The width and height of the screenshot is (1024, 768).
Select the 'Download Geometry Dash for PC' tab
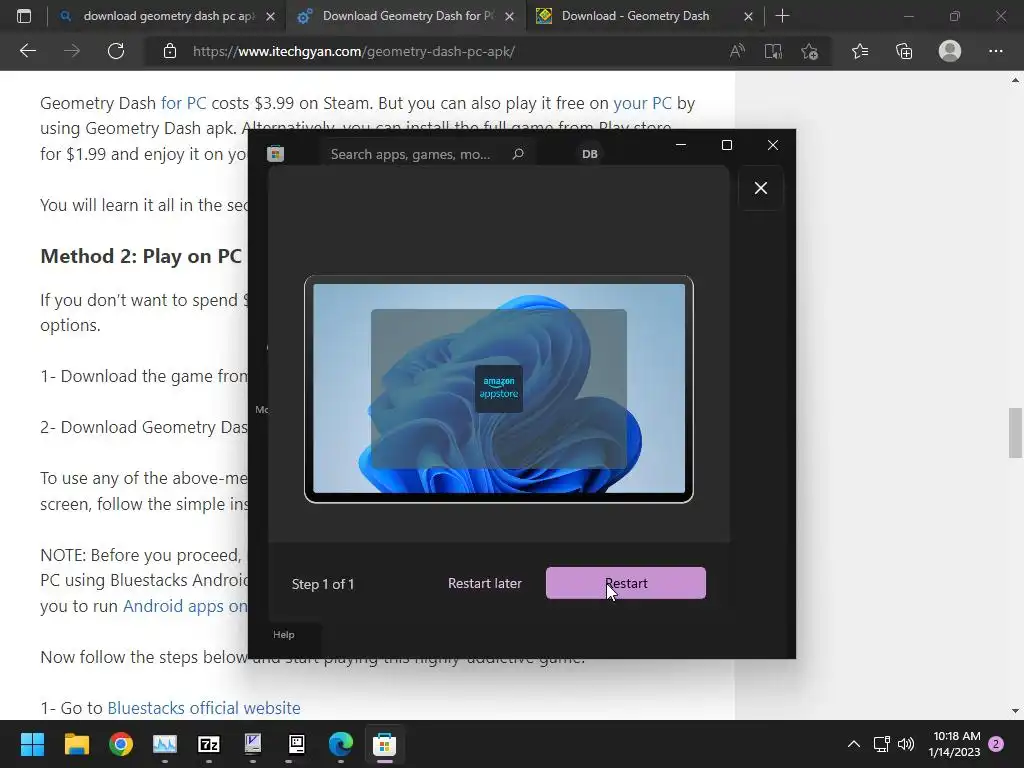point(408,16)
